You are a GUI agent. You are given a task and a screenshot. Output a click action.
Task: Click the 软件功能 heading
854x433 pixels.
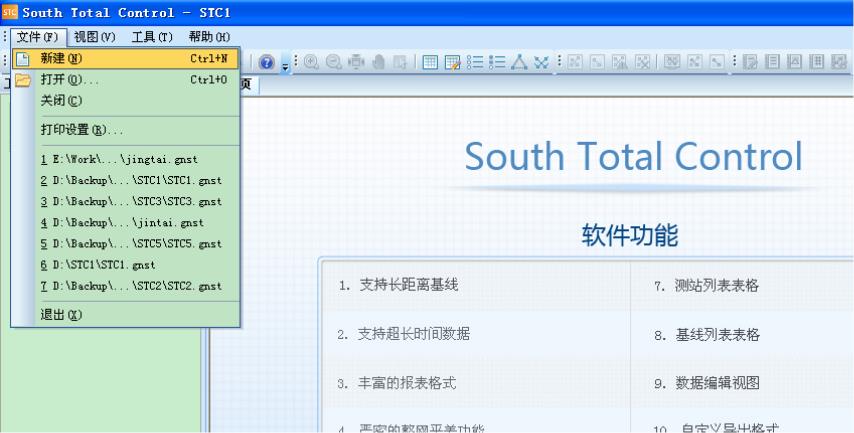click(630, 235)
